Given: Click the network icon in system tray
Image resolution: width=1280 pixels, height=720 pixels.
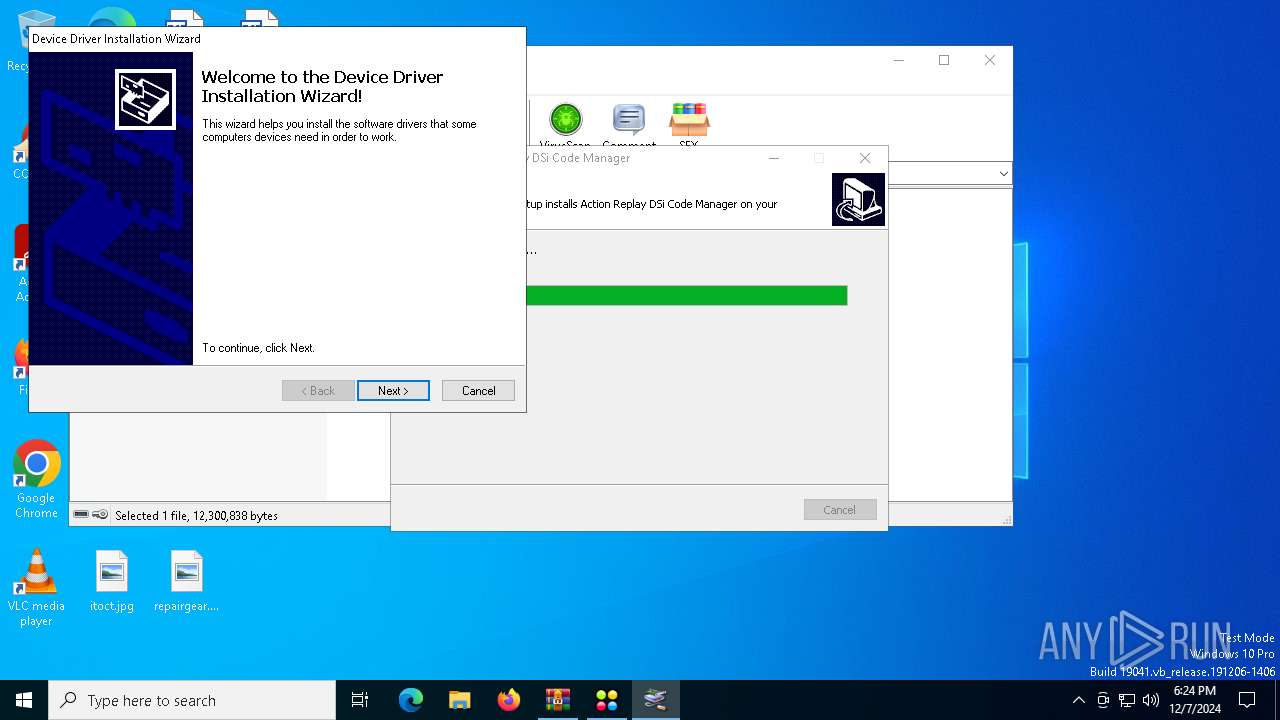Looking at the screenshot, I should coord(1127,700).
